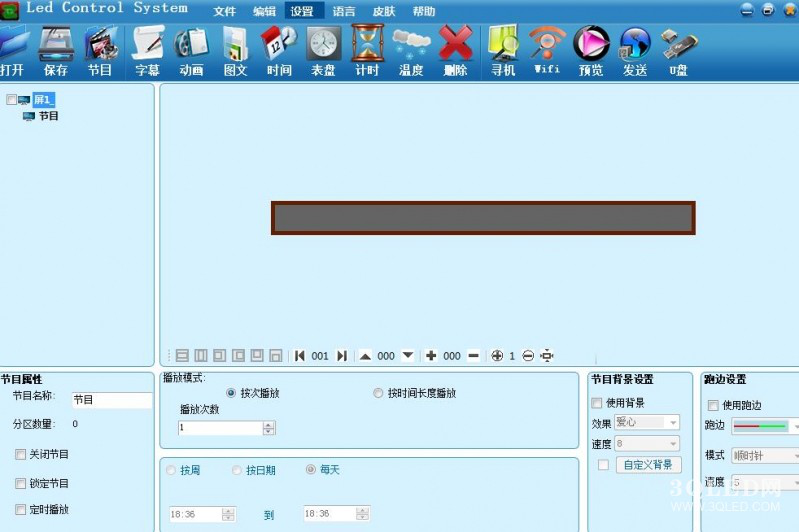Open 跑边 border style dropdown

click(x=765, y=426)
